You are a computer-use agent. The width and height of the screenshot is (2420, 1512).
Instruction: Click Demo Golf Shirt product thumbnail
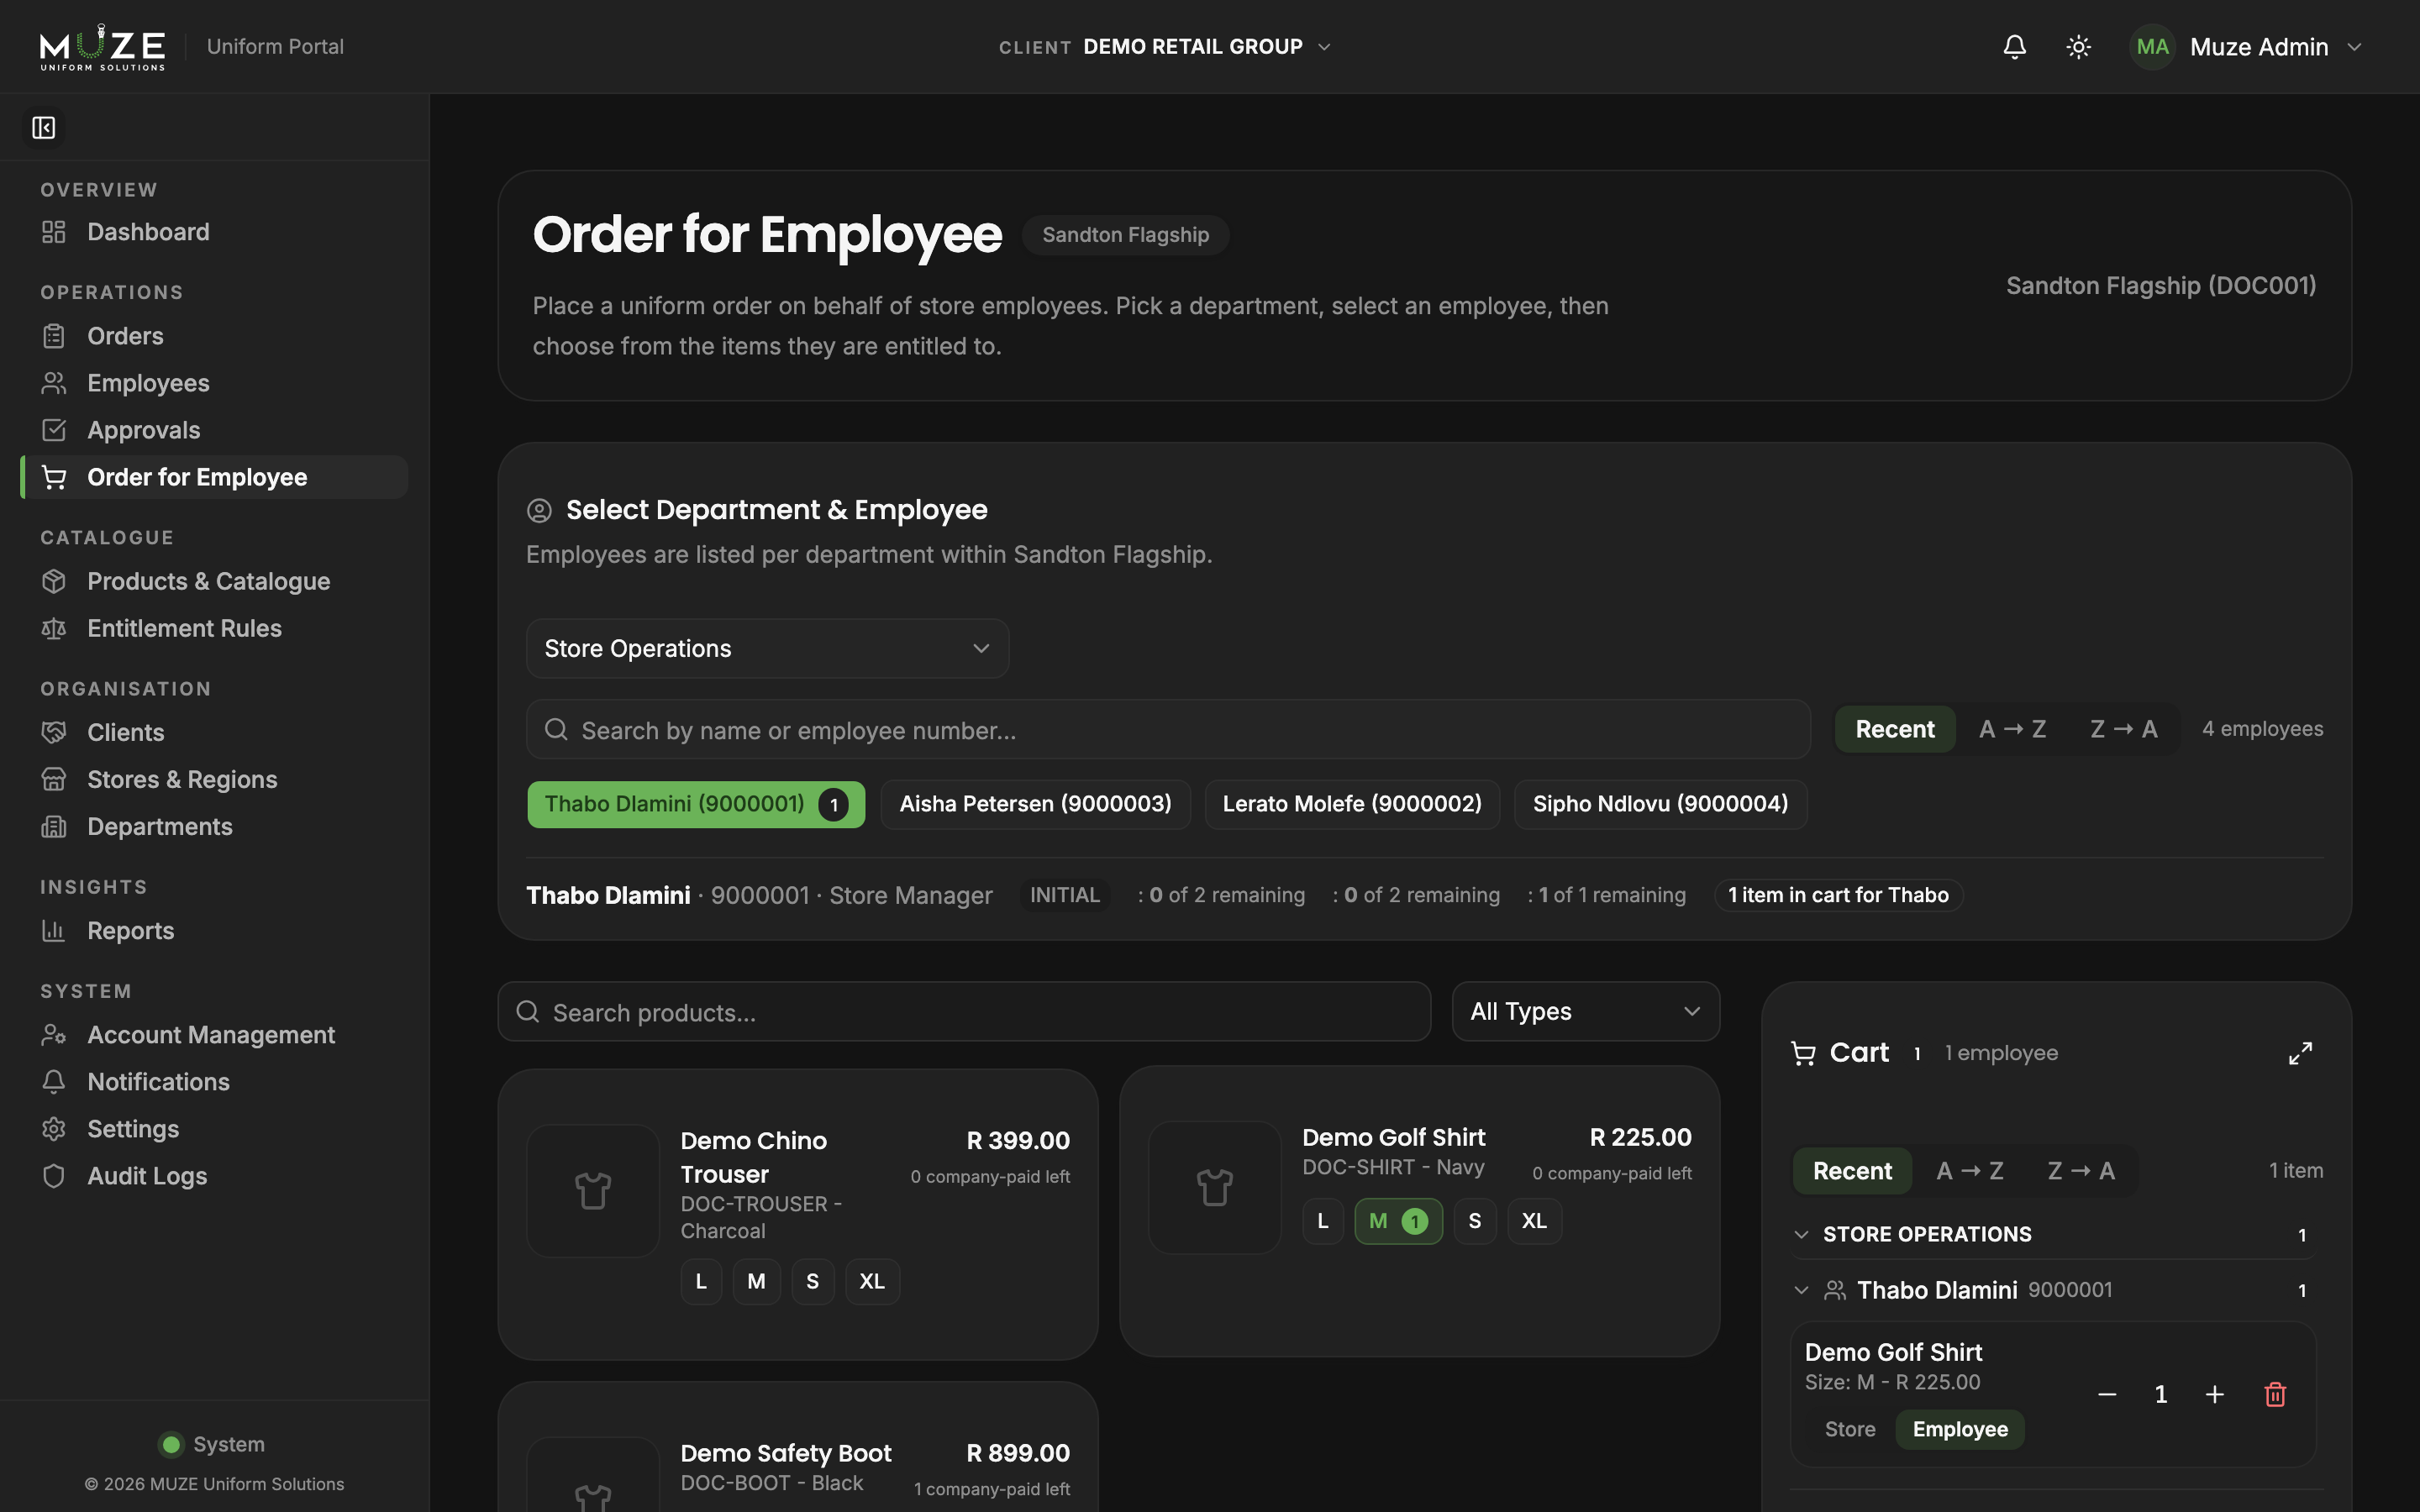(x=1214, y=1187)
